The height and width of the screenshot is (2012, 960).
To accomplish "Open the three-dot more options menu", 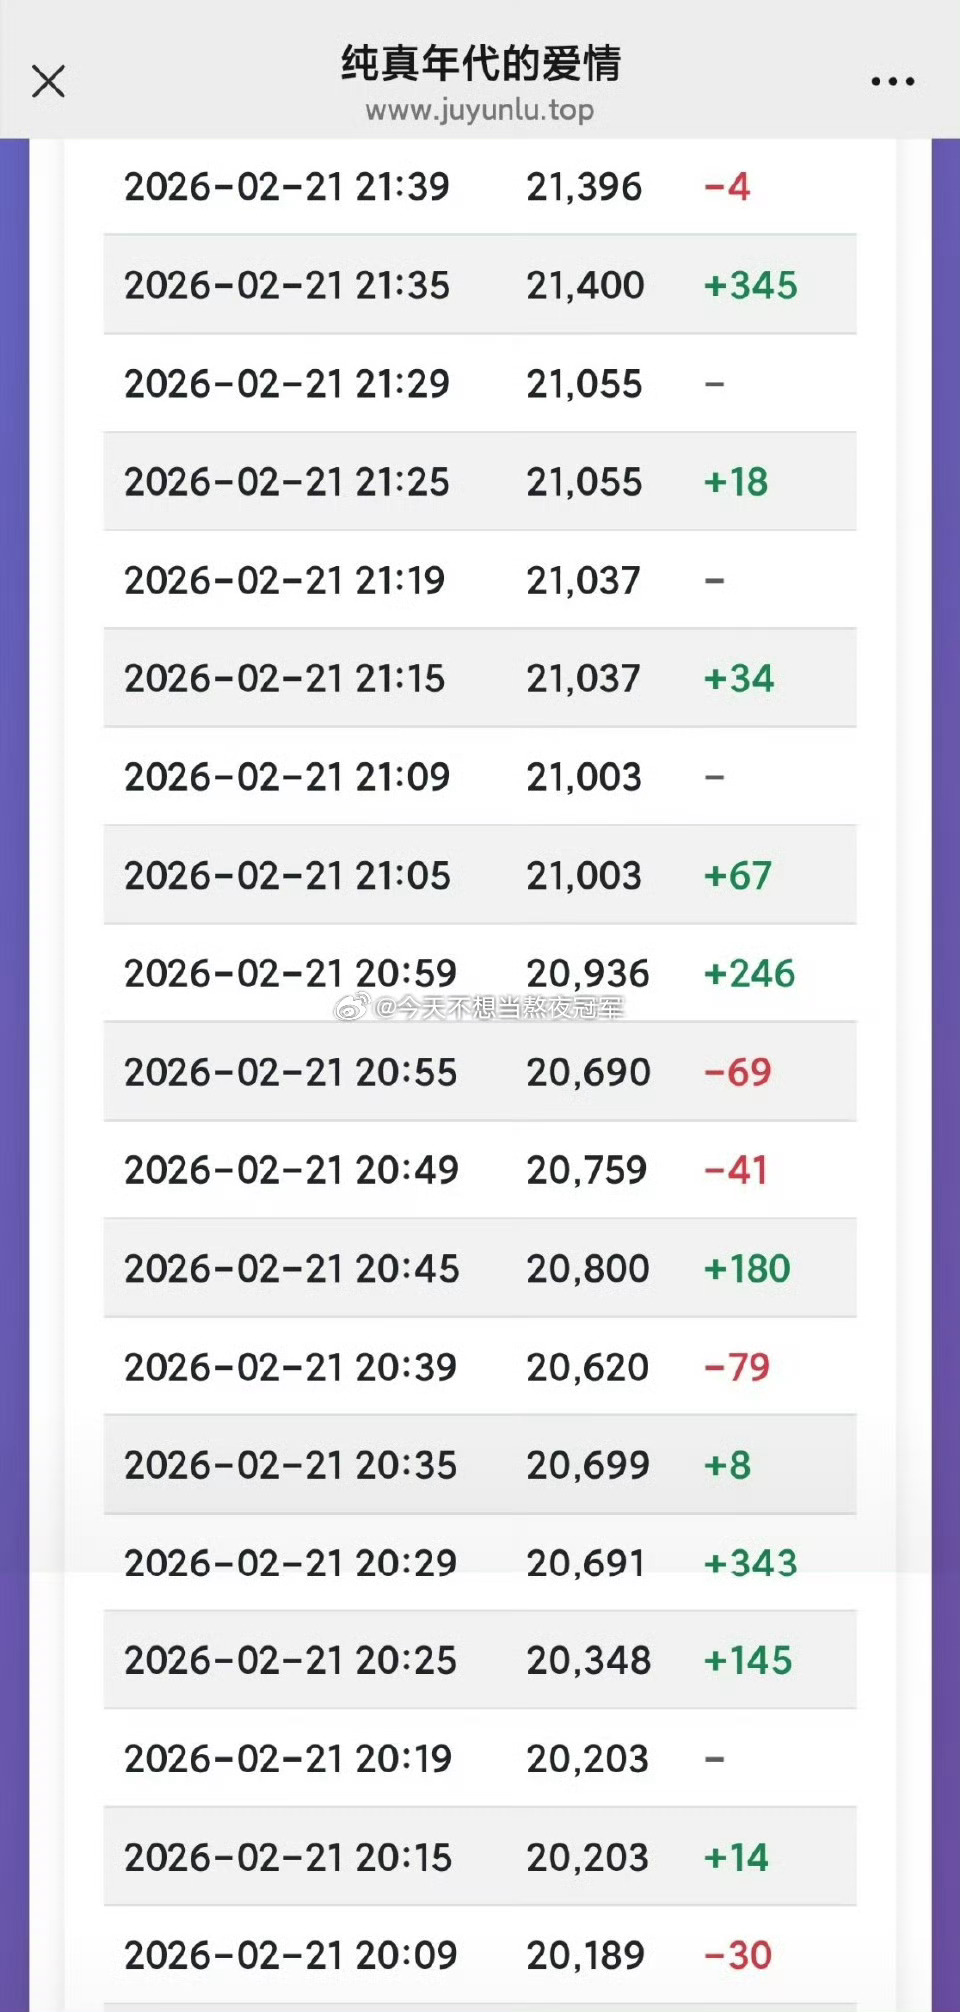I will (x=892, y=81).
